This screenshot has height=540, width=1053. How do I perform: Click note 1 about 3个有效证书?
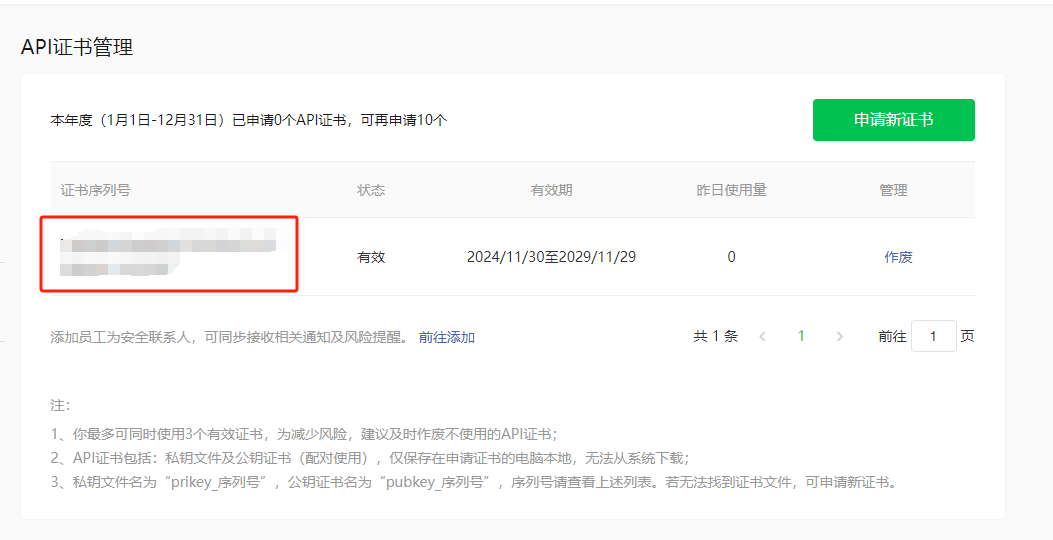point(304,435)
